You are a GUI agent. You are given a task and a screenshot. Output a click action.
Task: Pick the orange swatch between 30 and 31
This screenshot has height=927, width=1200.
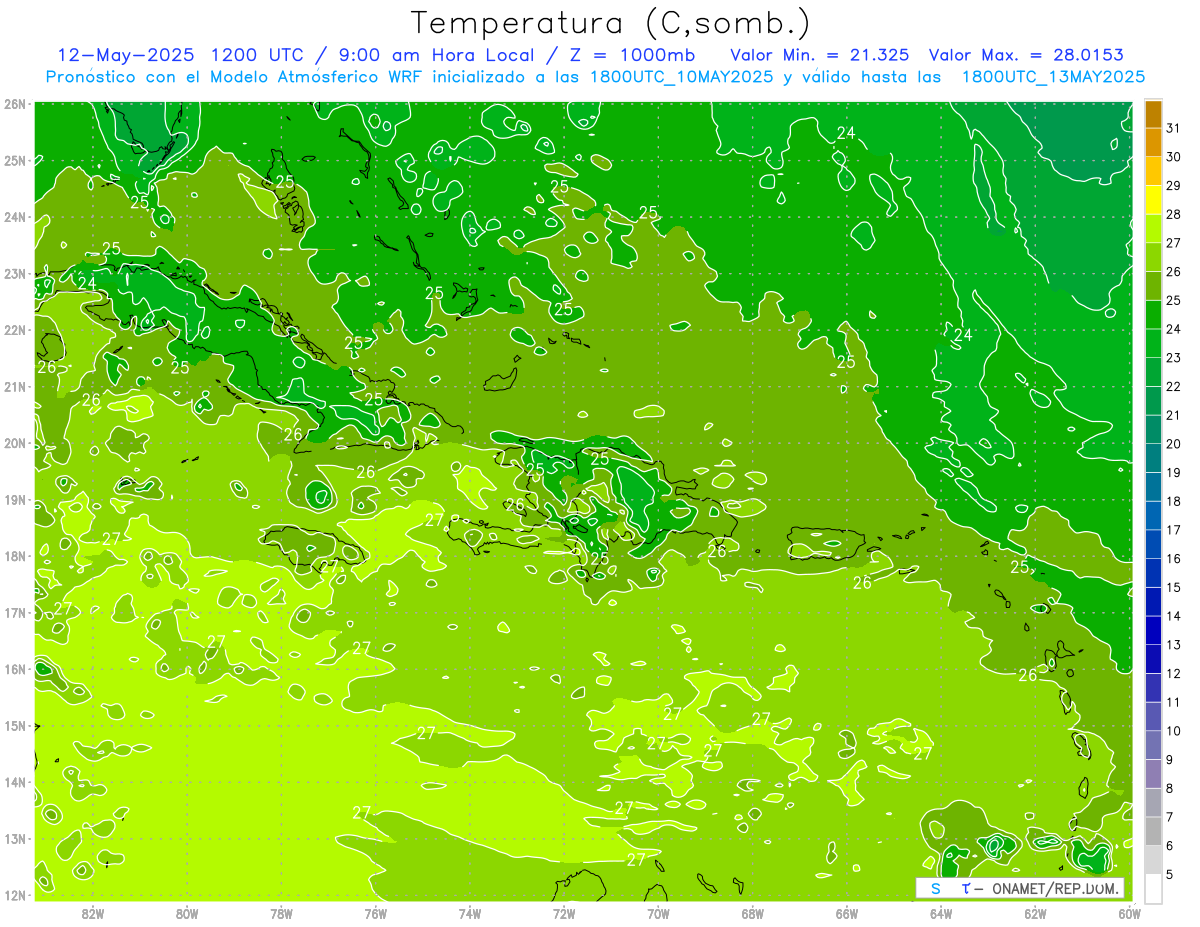click(1153, 142)
